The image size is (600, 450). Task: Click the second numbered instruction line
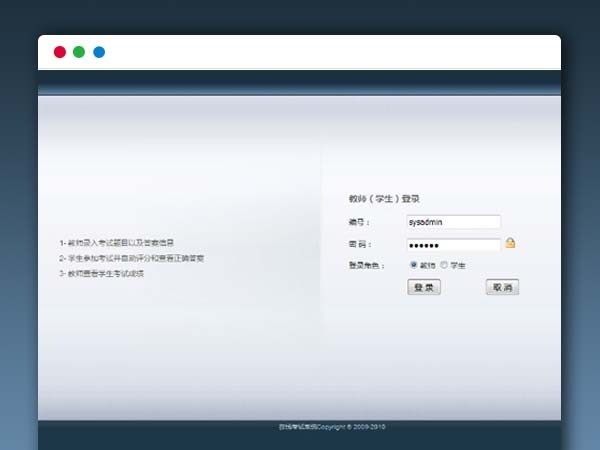[x=131, y=258]
